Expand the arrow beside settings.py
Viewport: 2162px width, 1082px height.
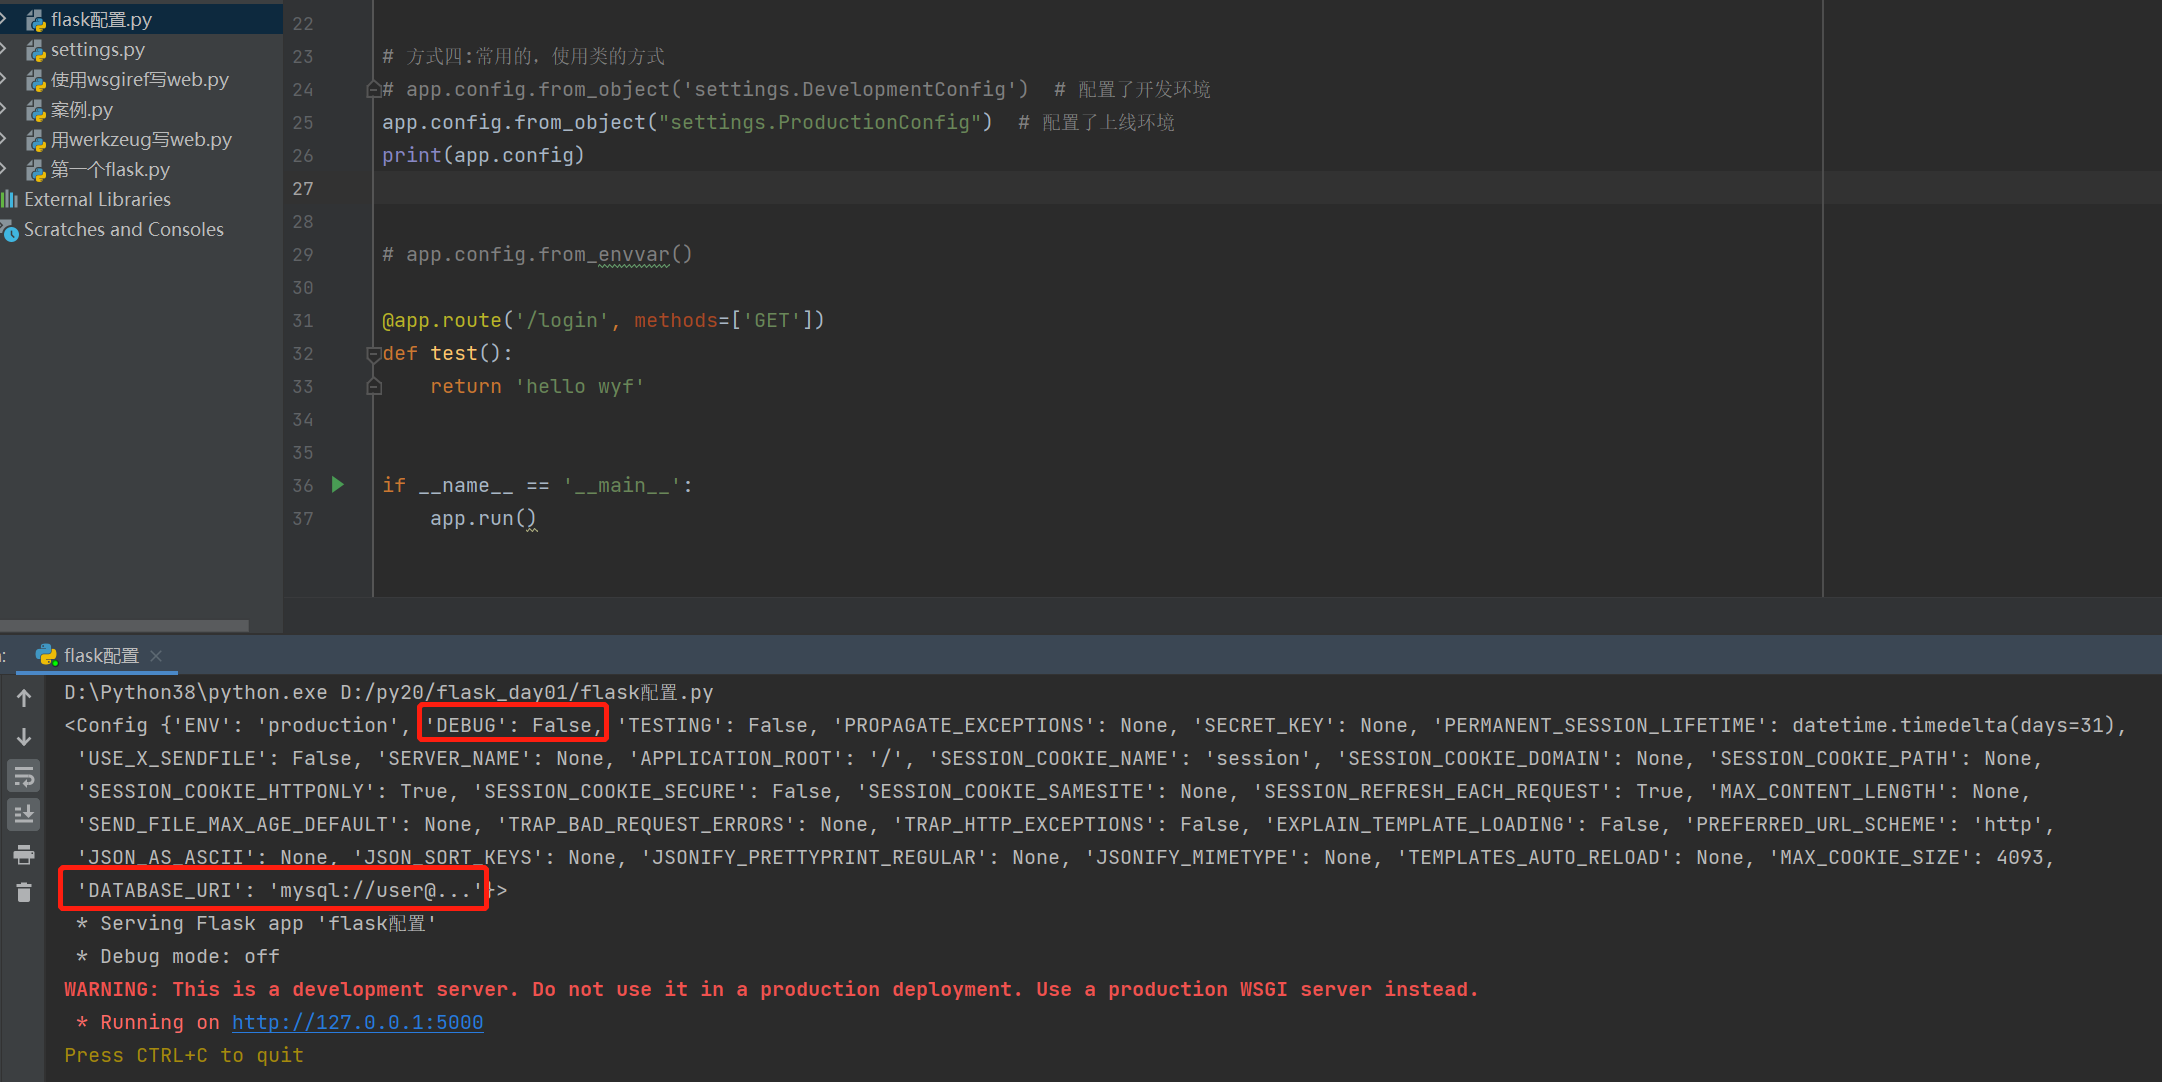(x=4, y=49)
